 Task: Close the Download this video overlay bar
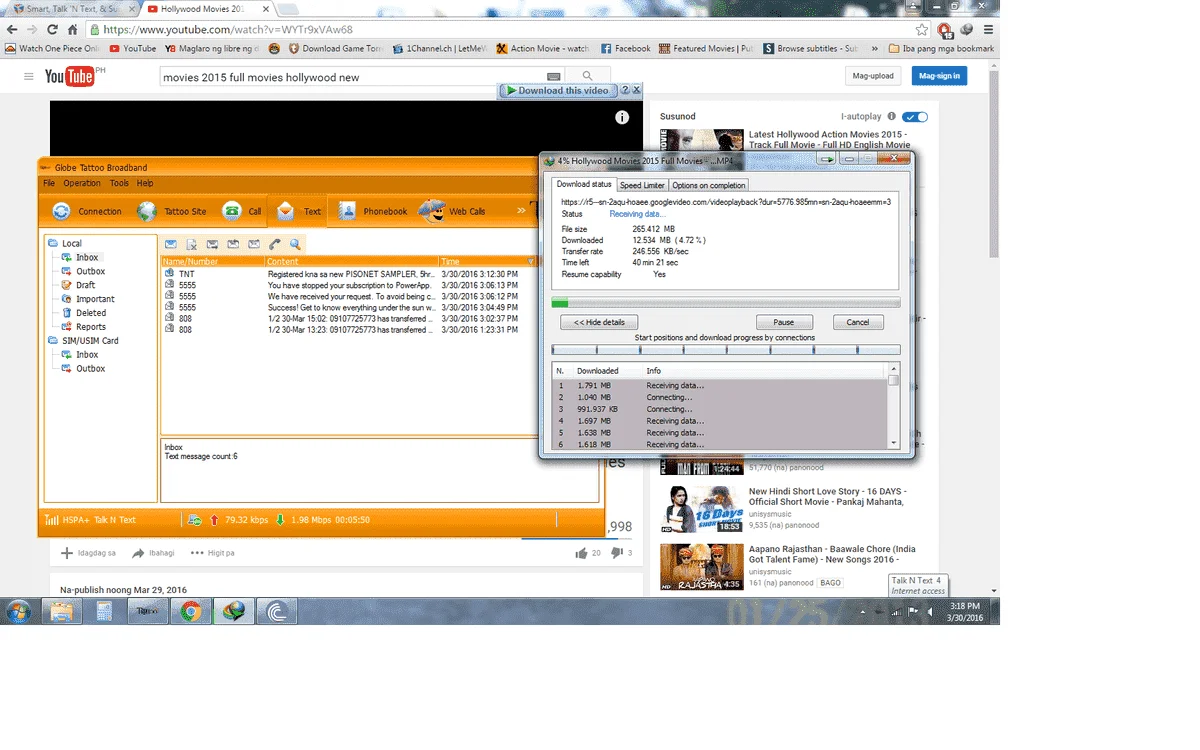tap(637, 90)
